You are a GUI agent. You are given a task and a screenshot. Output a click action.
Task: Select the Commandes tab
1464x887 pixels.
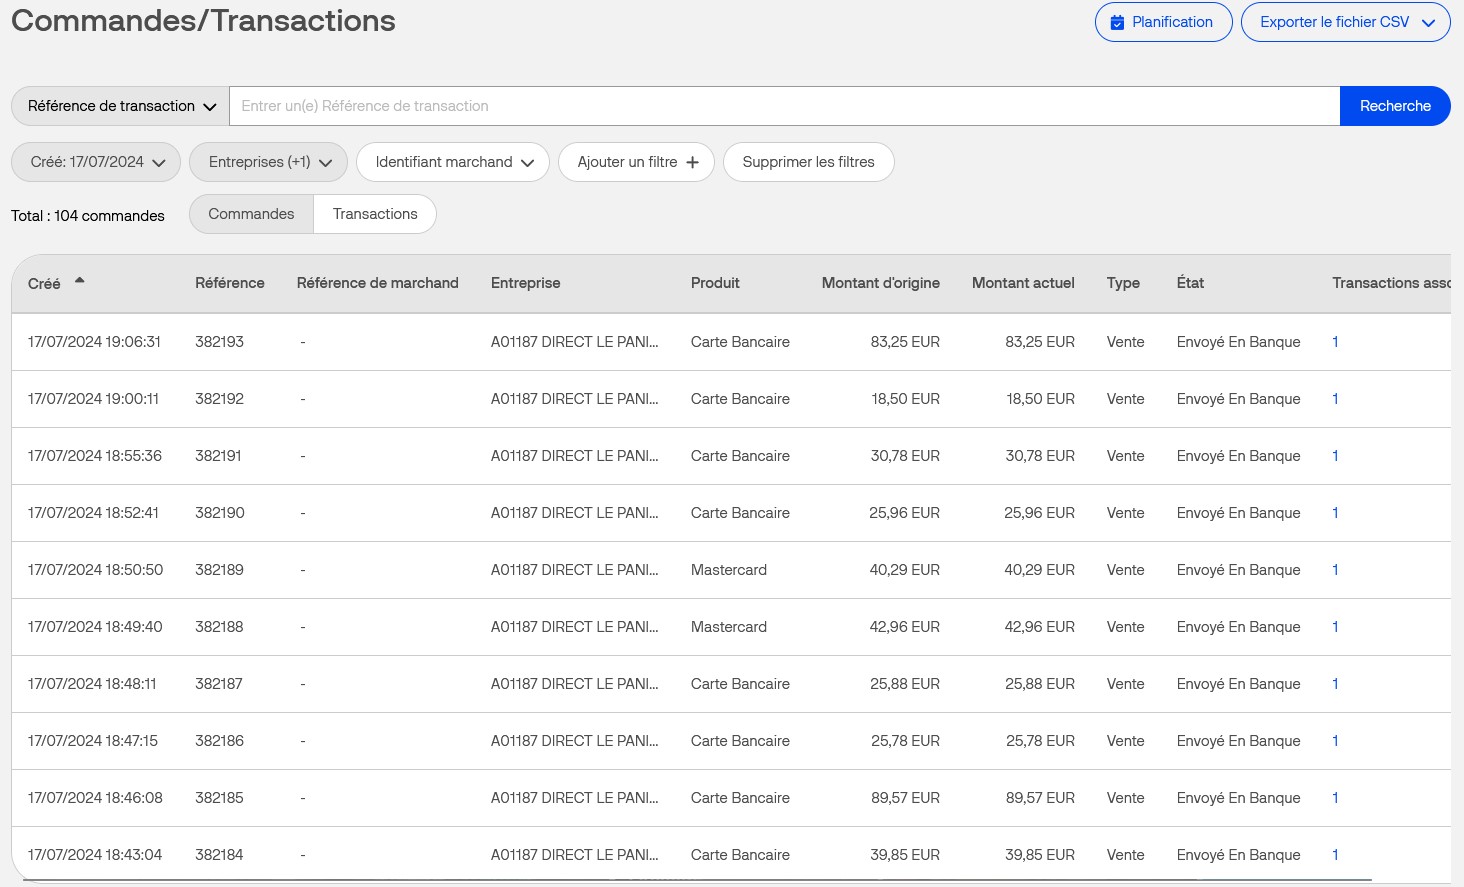(251, 214)
